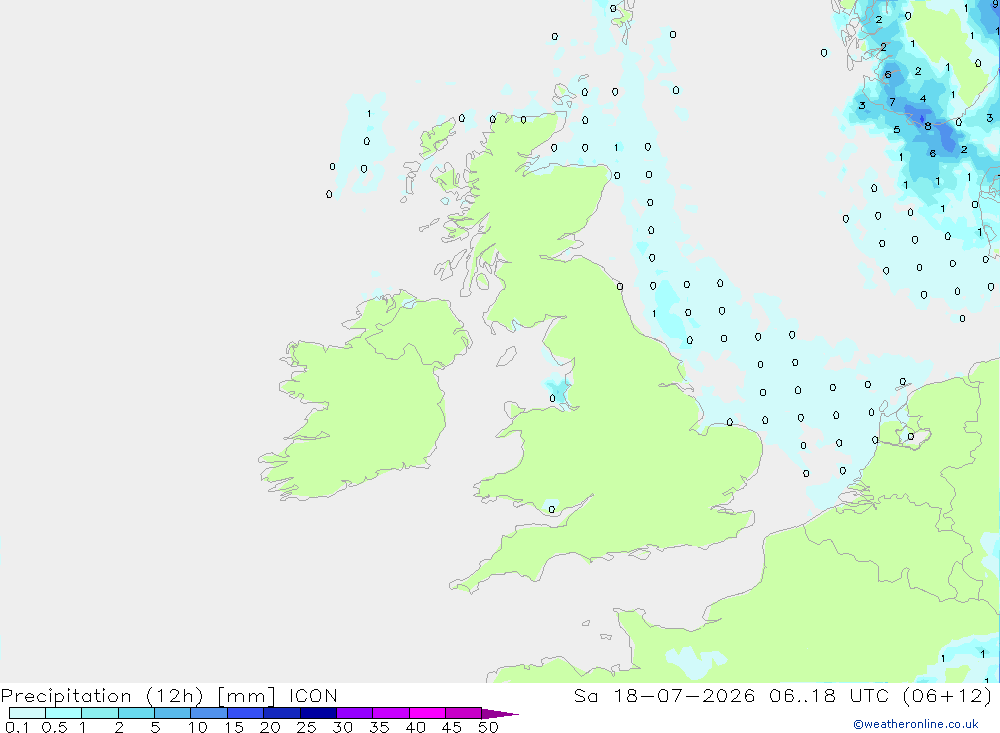Choose the 25–30 mm navy legend swatch

[318, 713]
